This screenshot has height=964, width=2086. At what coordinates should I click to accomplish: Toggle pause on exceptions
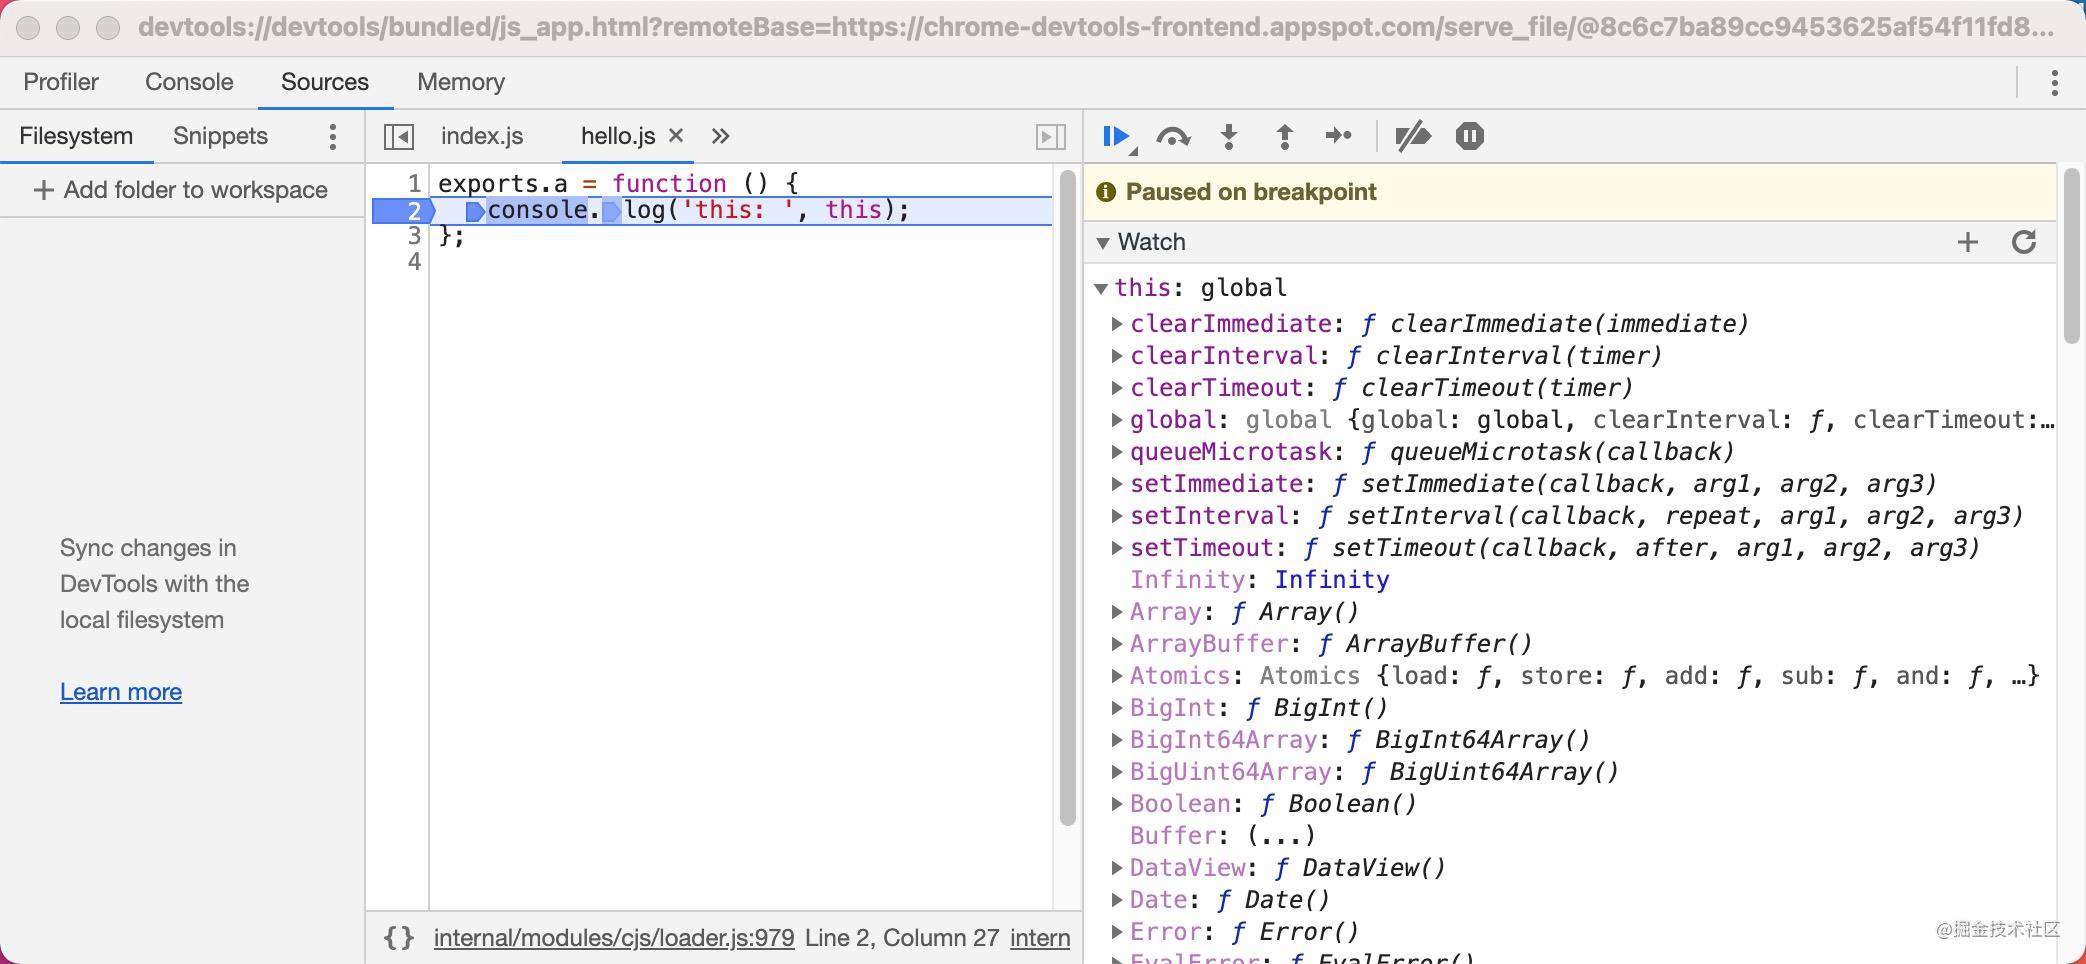click(1469, 136)
